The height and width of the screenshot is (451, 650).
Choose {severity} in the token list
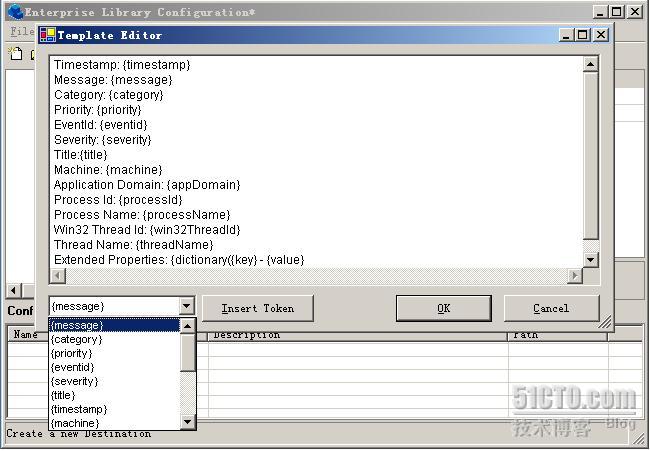[x=115, y=381]
